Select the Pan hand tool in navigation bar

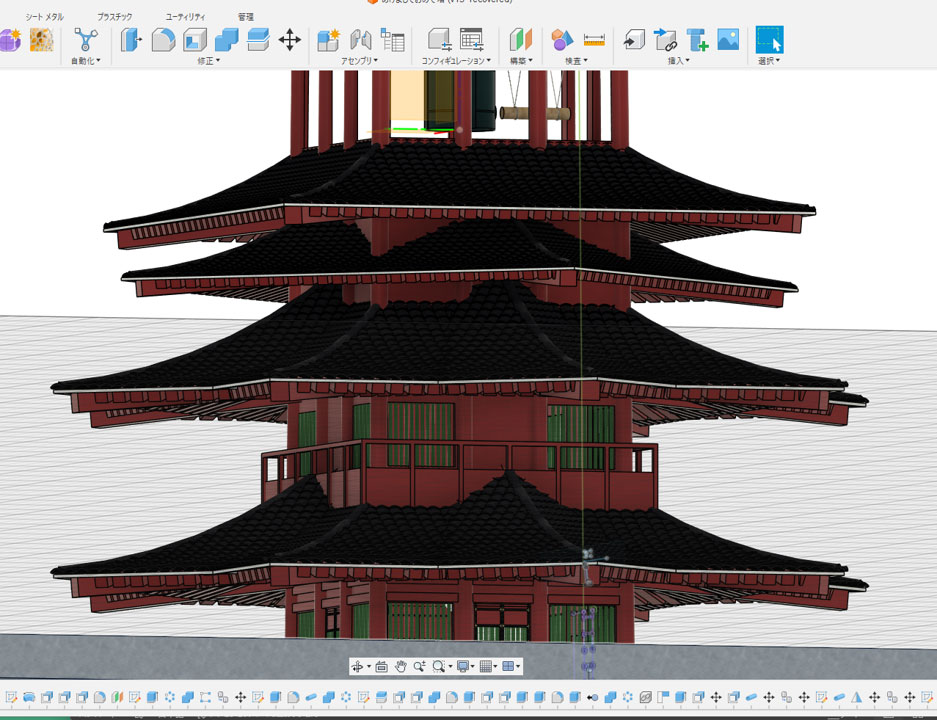pyautogui.click(x=400, y=666)
